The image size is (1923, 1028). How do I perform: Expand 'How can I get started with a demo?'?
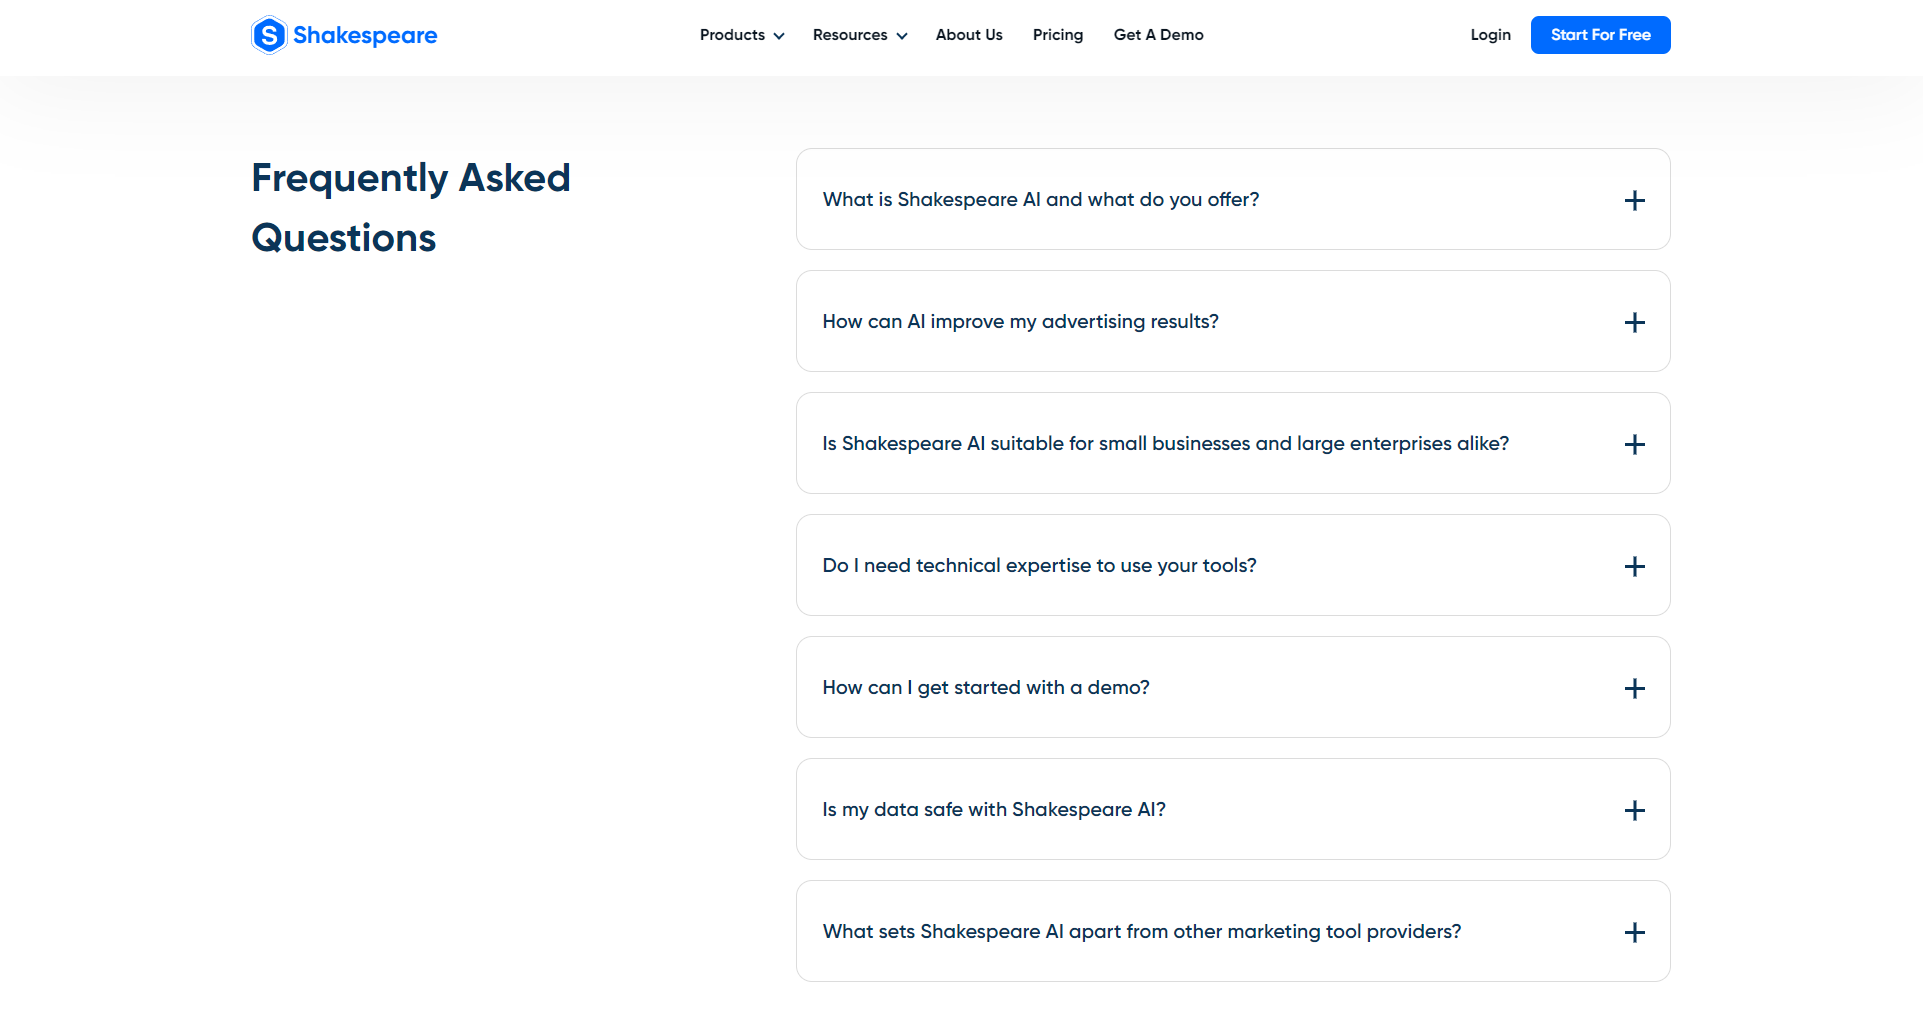tap(986, 688)
